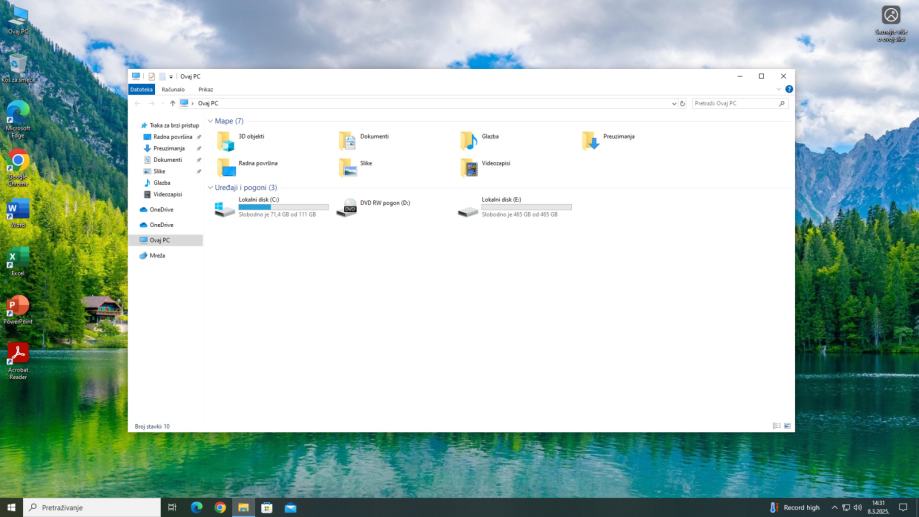Collapse the Mape (7) group
Viewport: 919px width, 517px height.
[210, 121]
